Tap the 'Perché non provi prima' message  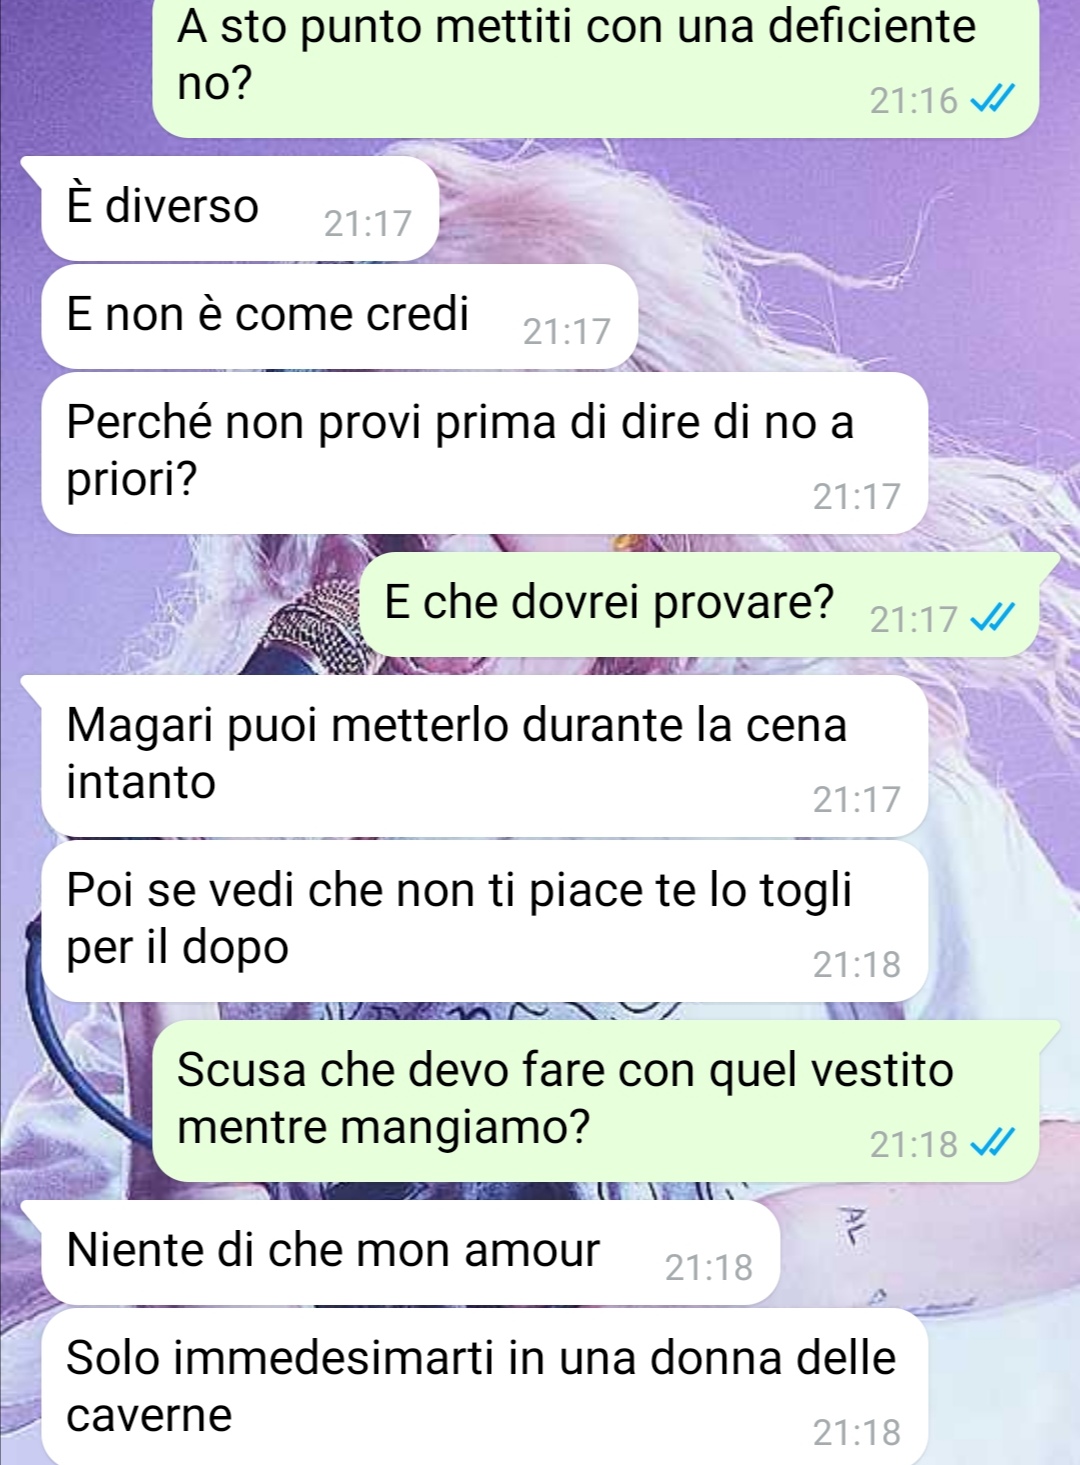(485, 453)
